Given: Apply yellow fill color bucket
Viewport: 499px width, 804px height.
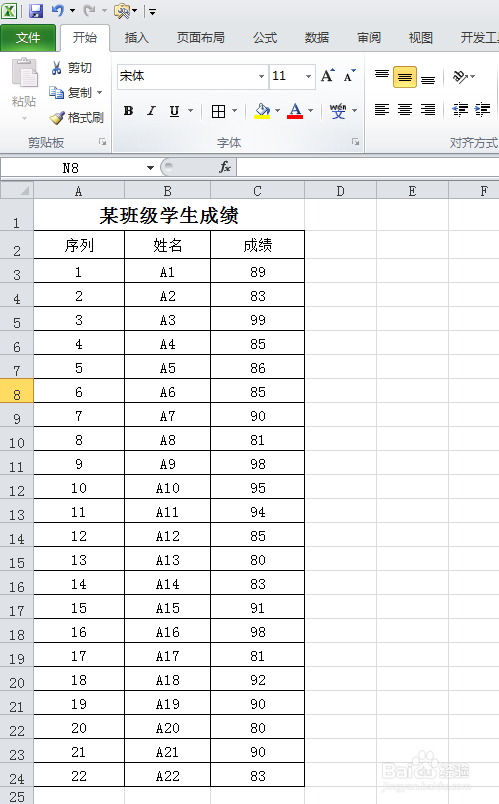Looking at the screenshot, I should tap(262, 111).
